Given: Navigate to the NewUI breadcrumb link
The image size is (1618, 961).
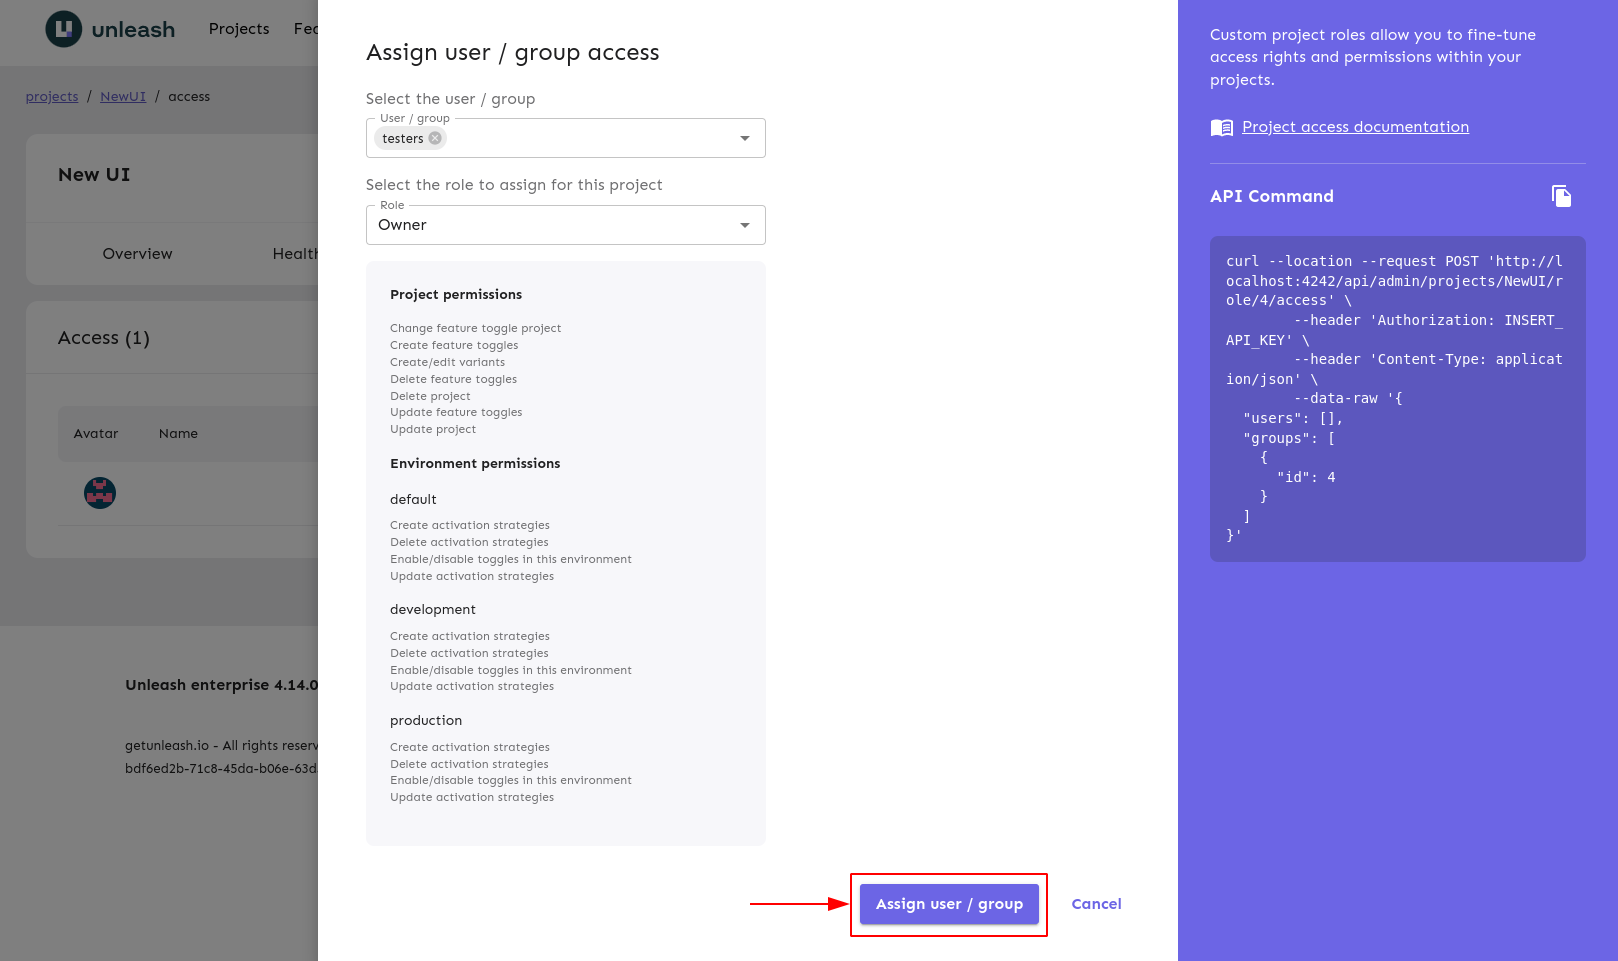Looking at the screenshot, I should click(x=123, y=97).
